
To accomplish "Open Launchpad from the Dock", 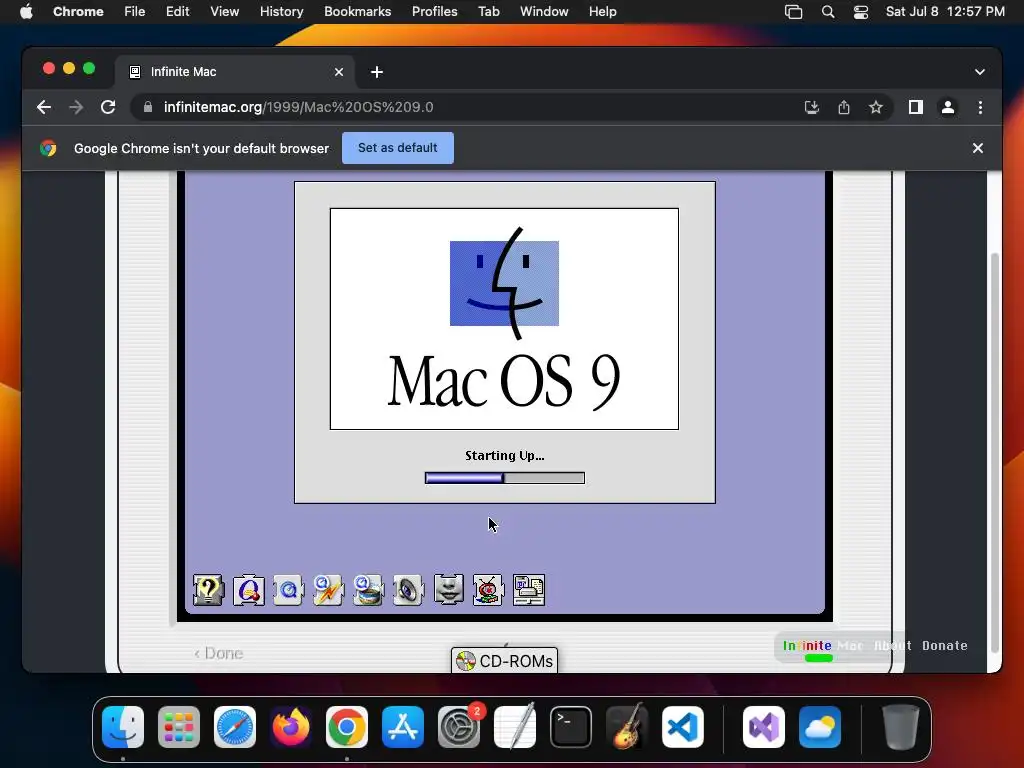I will pyautogui.click(x=179, y=727).
